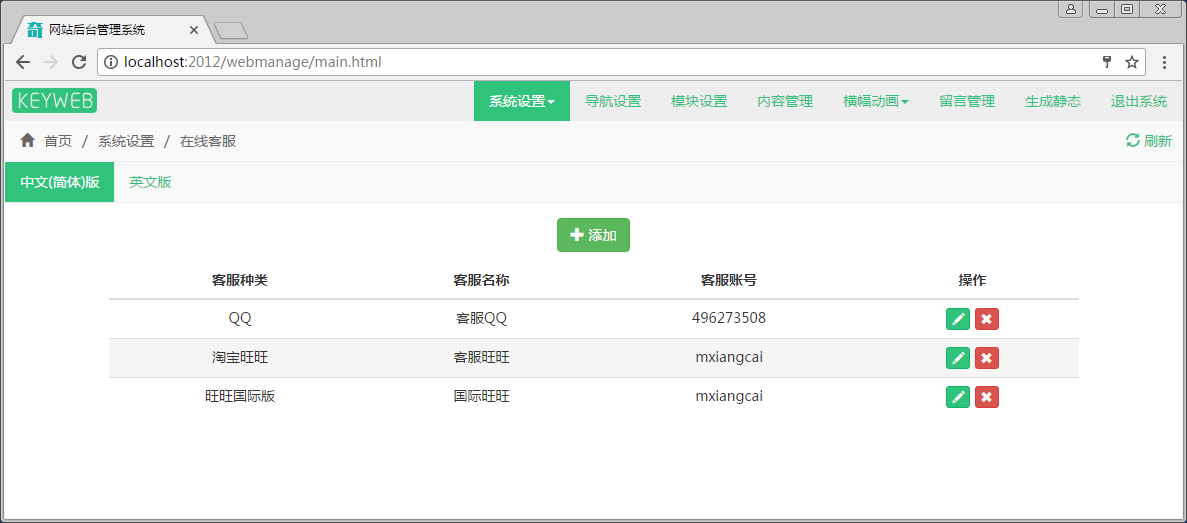Open 导航设置 in the top menu
1187x523 pixels.
click(613, 101)
